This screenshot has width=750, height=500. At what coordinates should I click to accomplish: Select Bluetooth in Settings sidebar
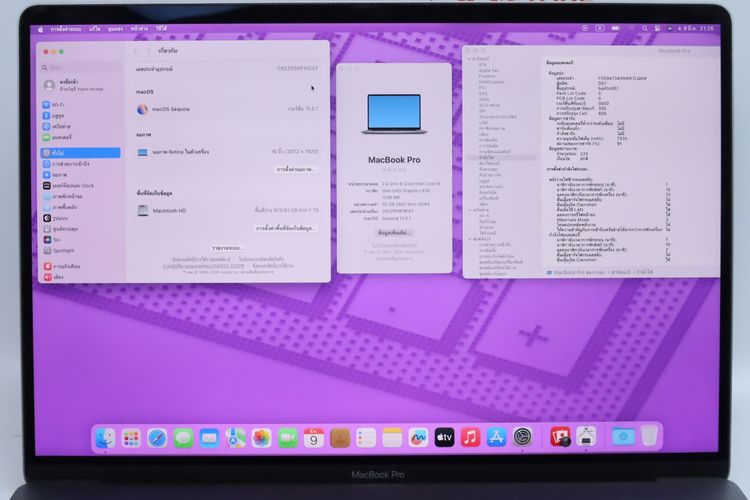click(x=80, y=115)
